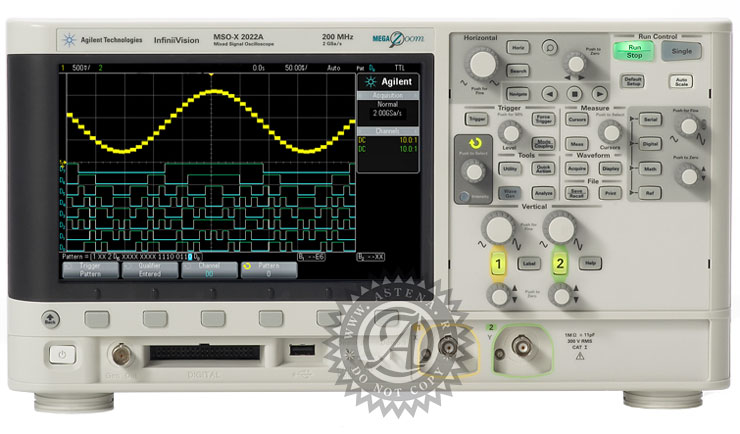
Task: Toggle channel 2 green key
Action: coord(560,264)
